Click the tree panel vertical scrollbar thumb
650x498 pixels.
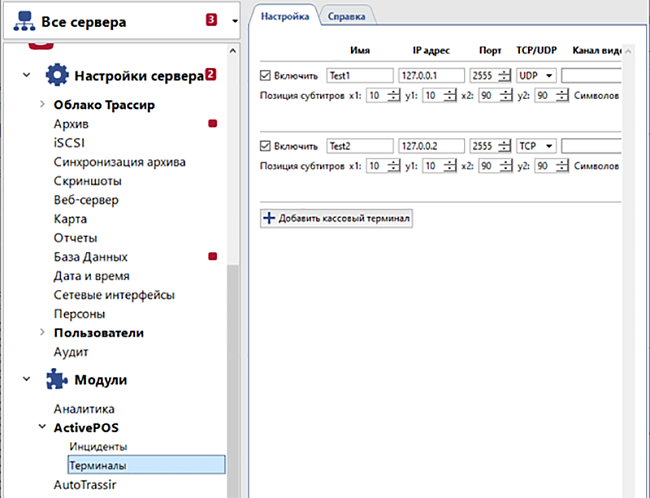pyautogui.click(x=233, y=379)
